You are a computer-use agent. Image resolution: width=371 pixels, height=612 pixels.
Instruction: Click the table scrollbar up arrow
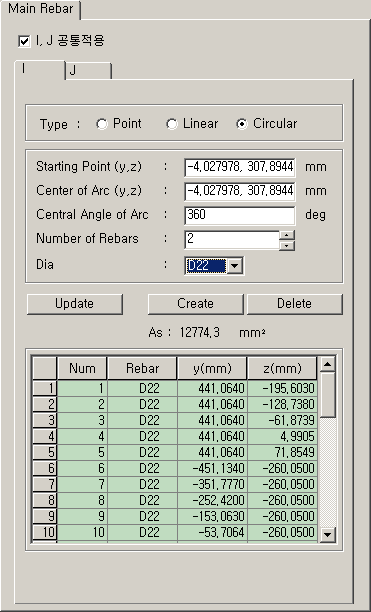pyautogui.click(x=327, y=364)
